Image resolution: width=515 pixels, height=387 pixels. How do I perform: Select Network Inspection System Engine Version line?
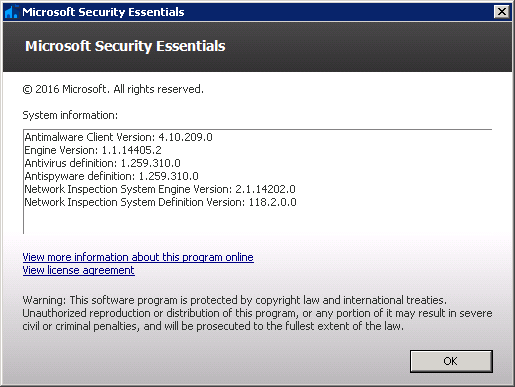(160, 189)
